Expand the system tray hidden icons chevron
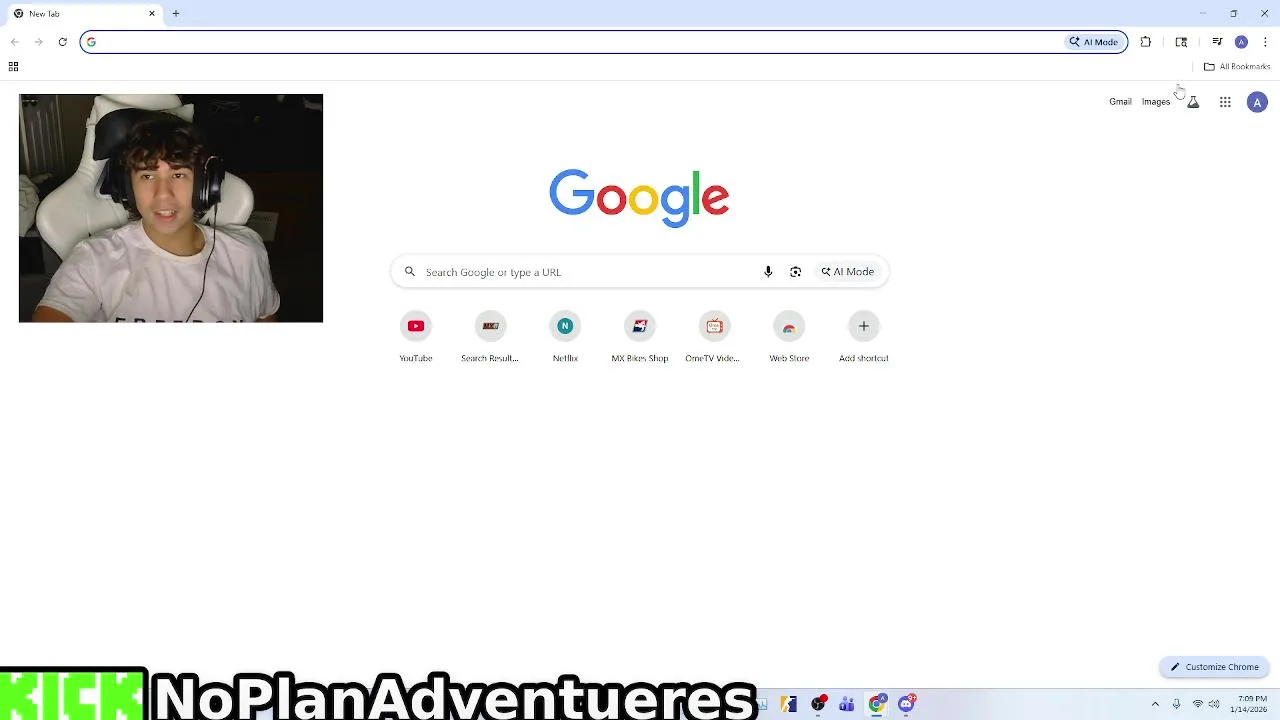 (x=1155, y=704)
